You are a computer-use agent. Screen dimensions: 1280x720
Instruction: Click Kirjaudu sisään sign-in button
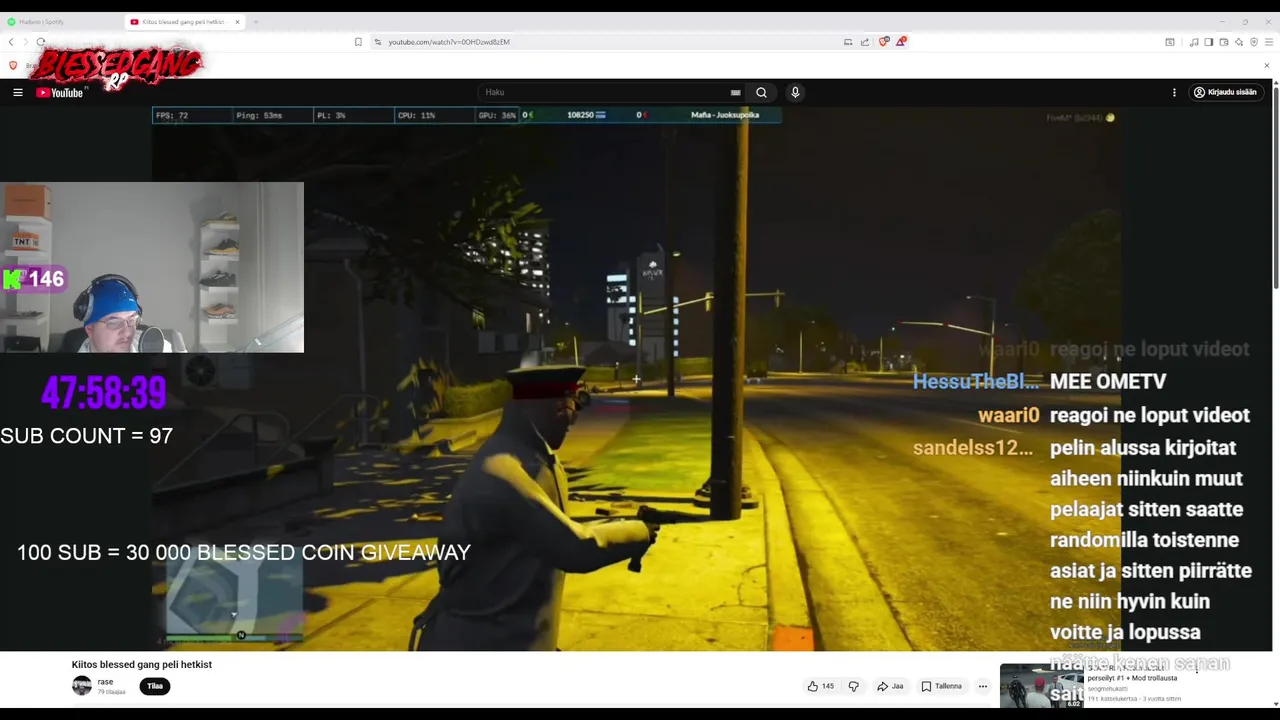[1225, 92]
